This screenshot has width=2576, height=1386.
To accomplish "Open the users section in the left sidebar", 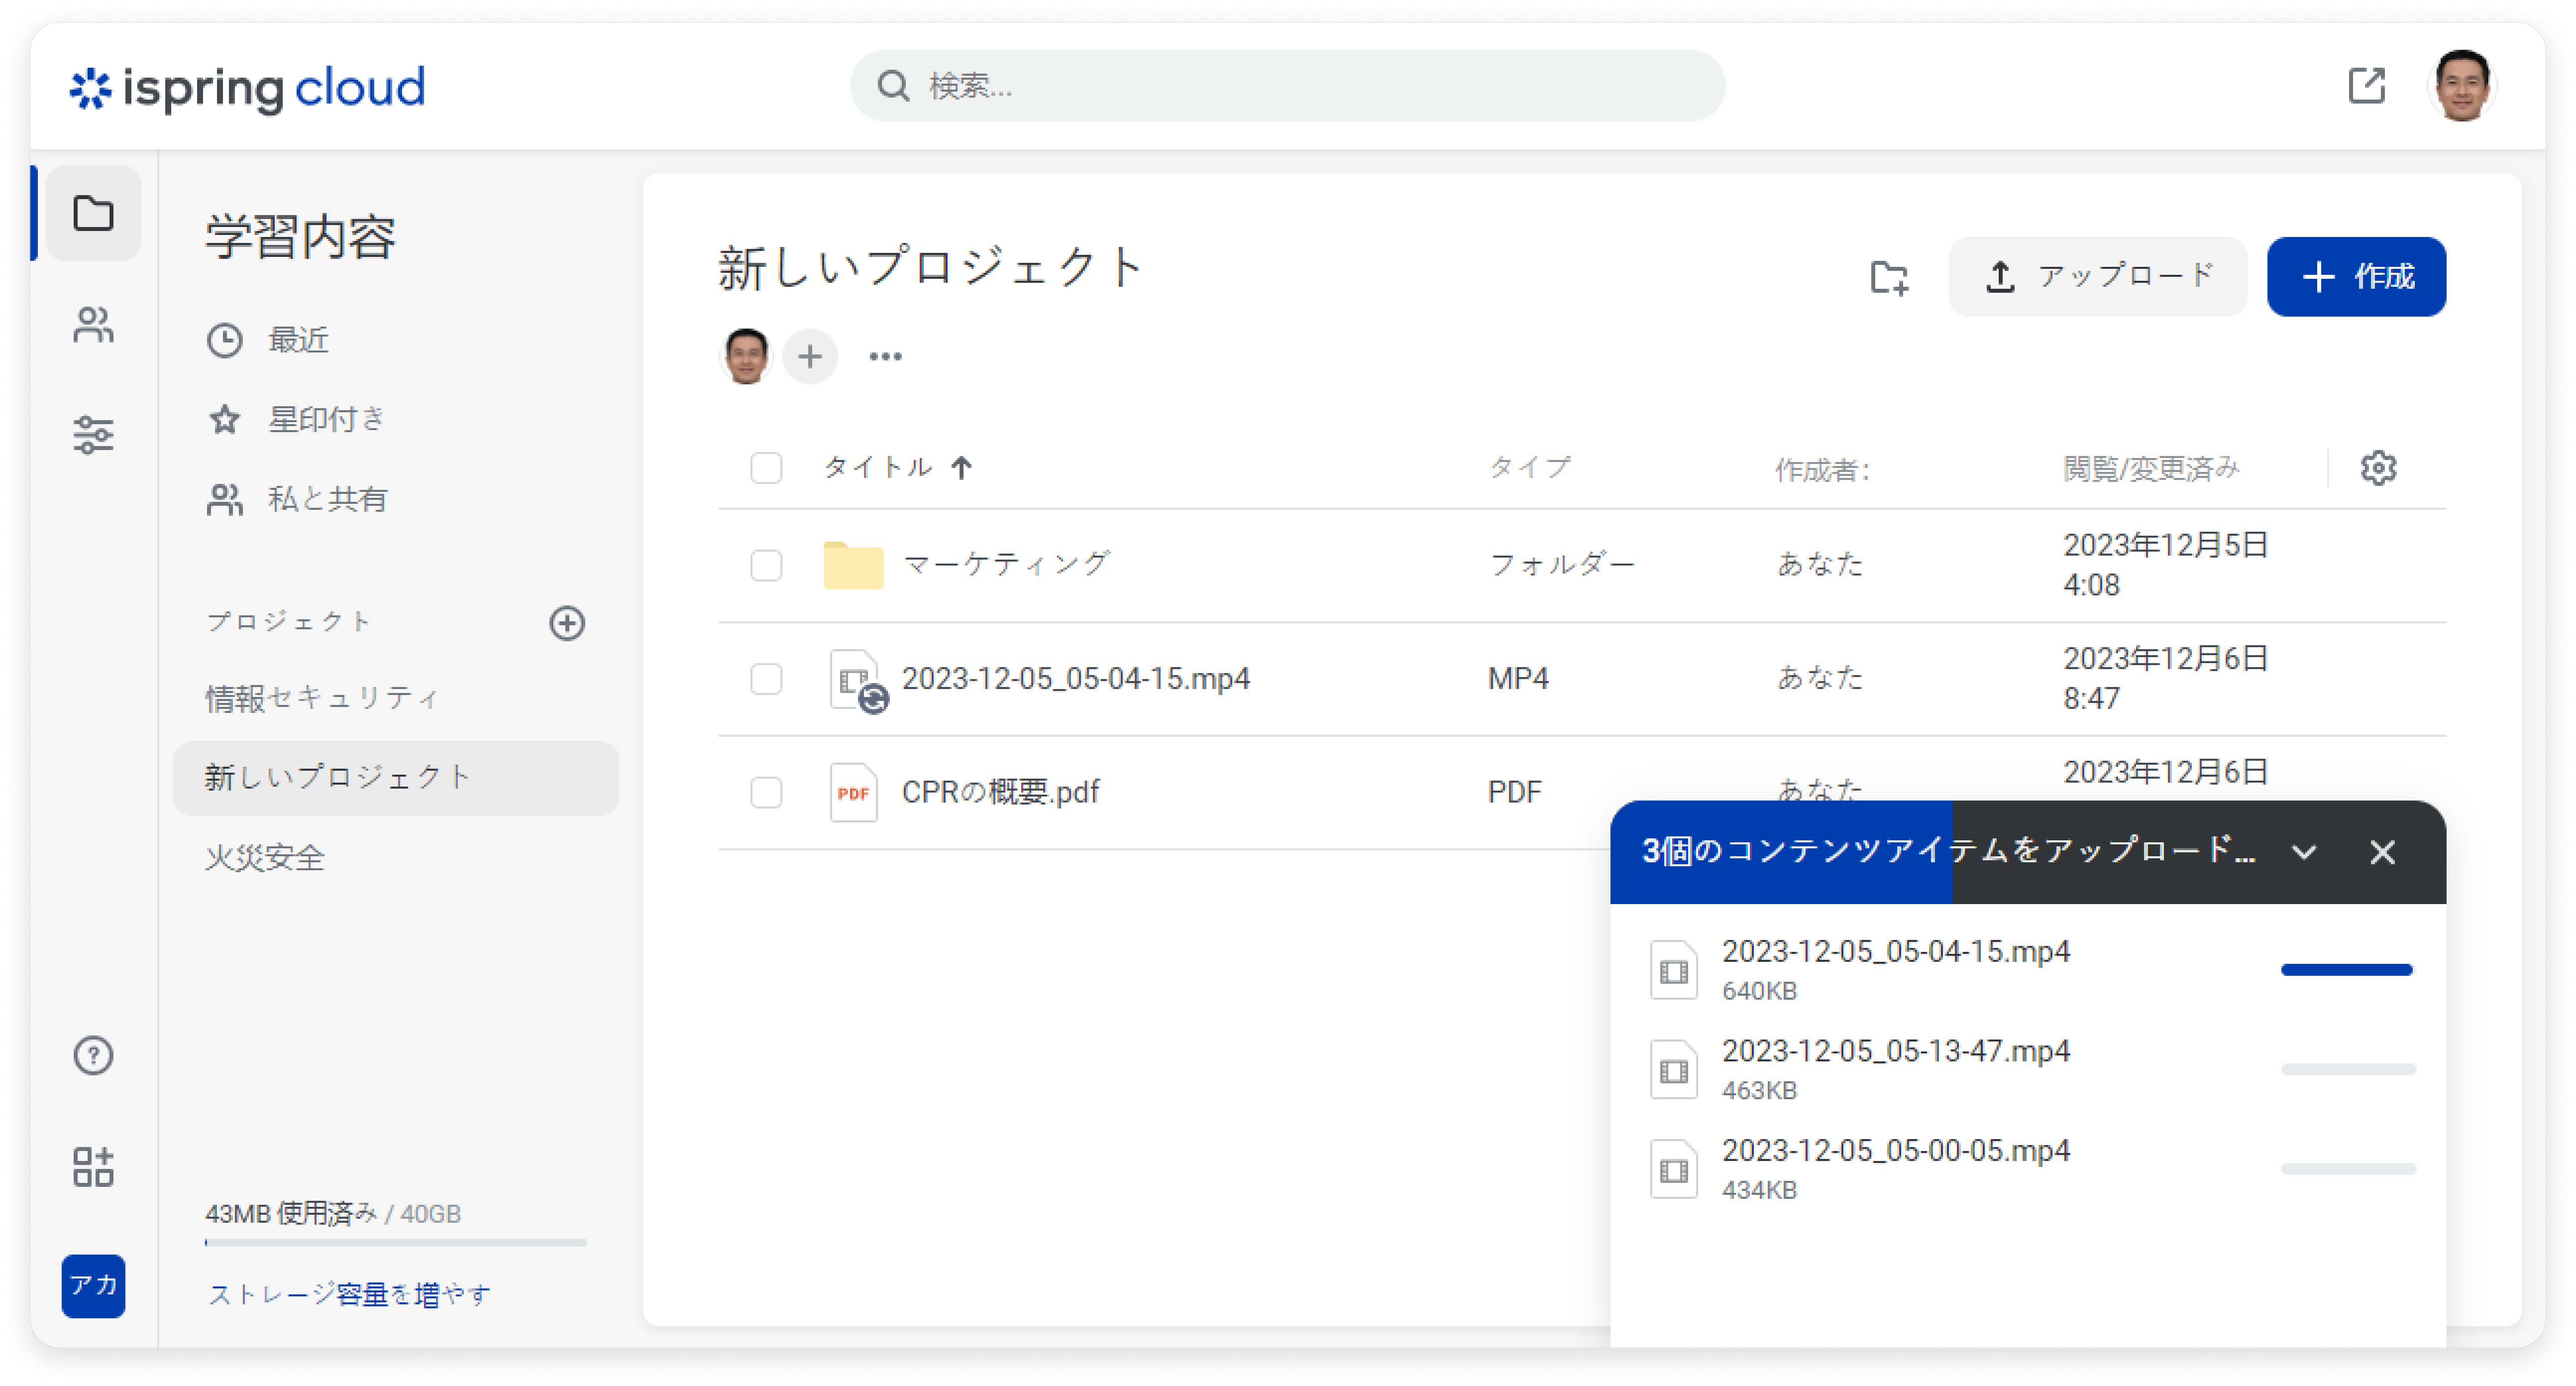I will click(93, 325).
